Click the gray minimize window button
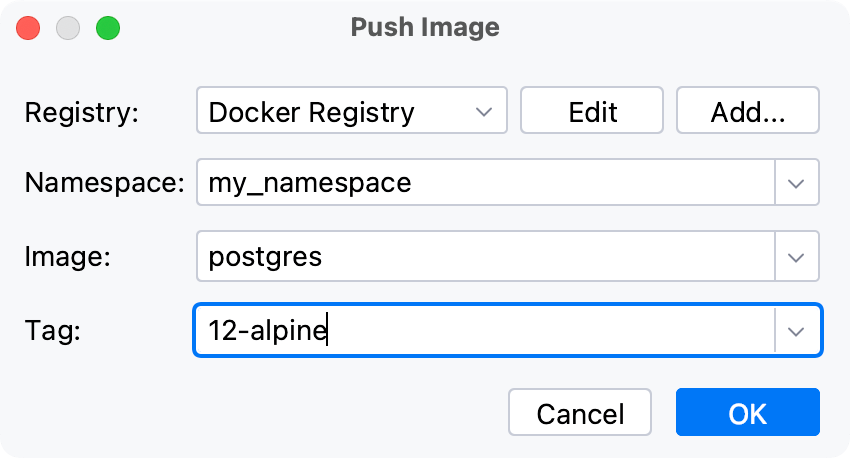This screenshot has width=850, height=458. click(68, 28)
